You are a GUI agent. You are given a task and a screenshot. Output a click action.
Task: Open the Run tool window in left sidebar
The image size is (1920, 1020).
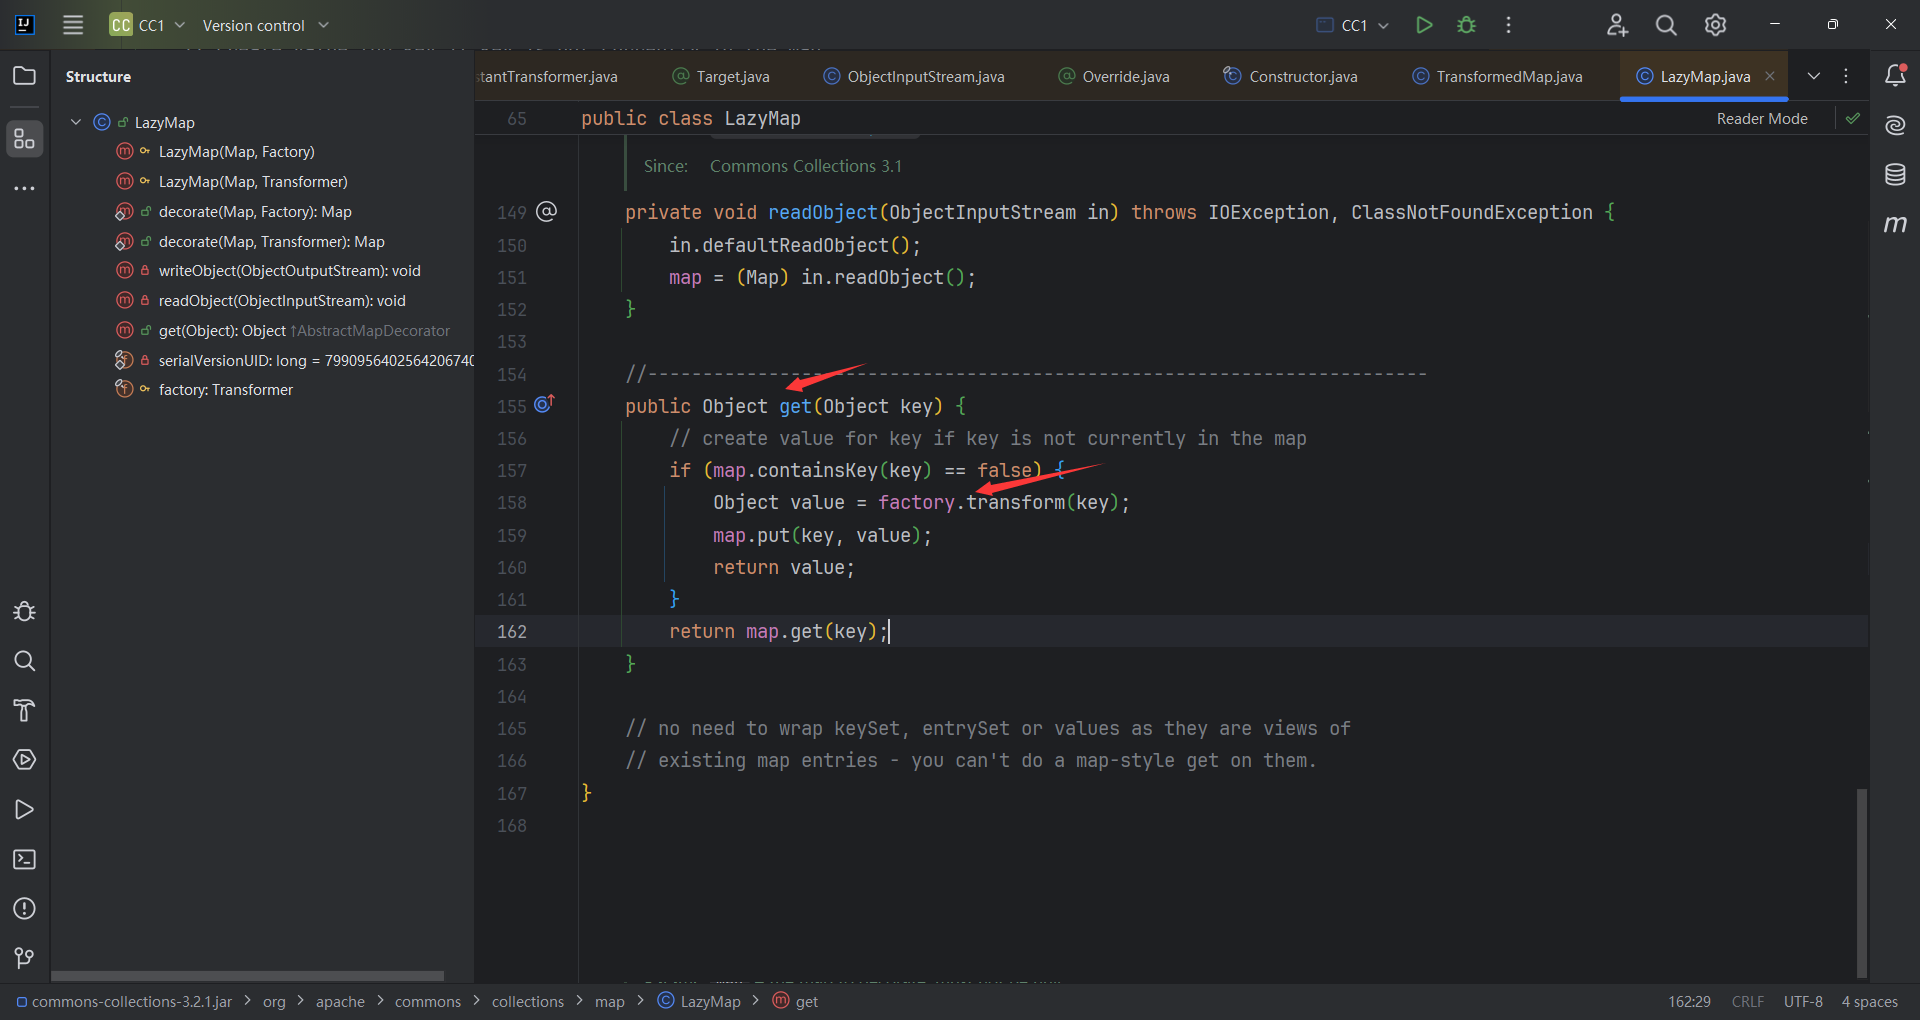click(24, 809)
